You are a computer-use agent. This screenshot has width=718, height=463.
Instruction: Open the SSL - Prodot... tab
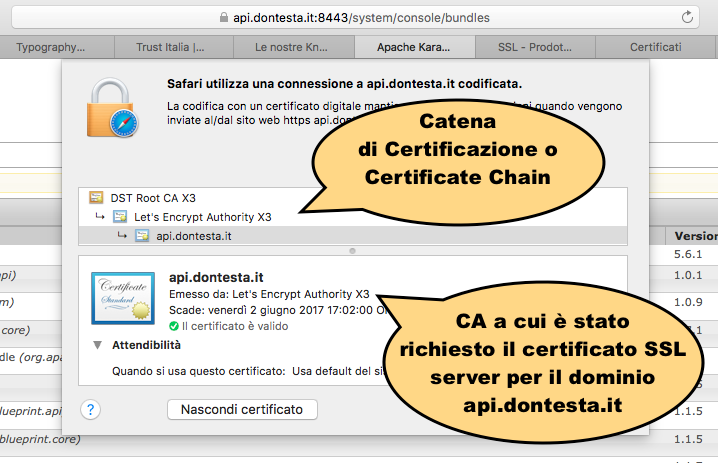pyautogui.click(x=535, y=47)
